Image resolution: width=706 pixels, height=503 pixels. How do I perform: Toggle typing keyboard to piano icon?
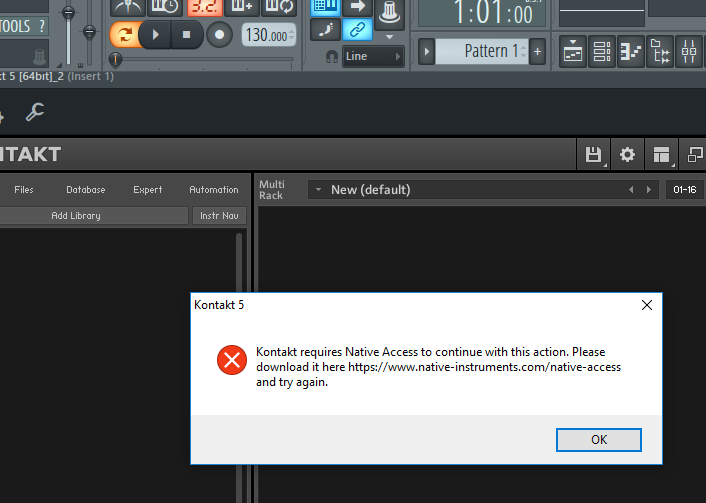[325, 6]
